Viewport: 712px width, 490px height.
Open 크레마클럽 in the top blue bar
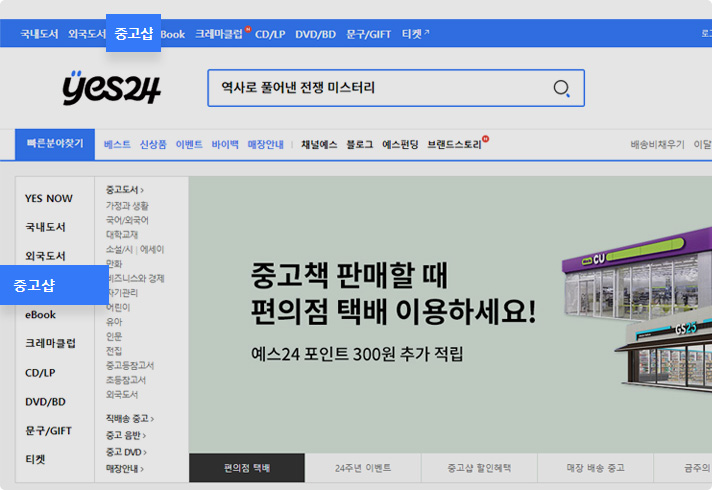[219, 34]
